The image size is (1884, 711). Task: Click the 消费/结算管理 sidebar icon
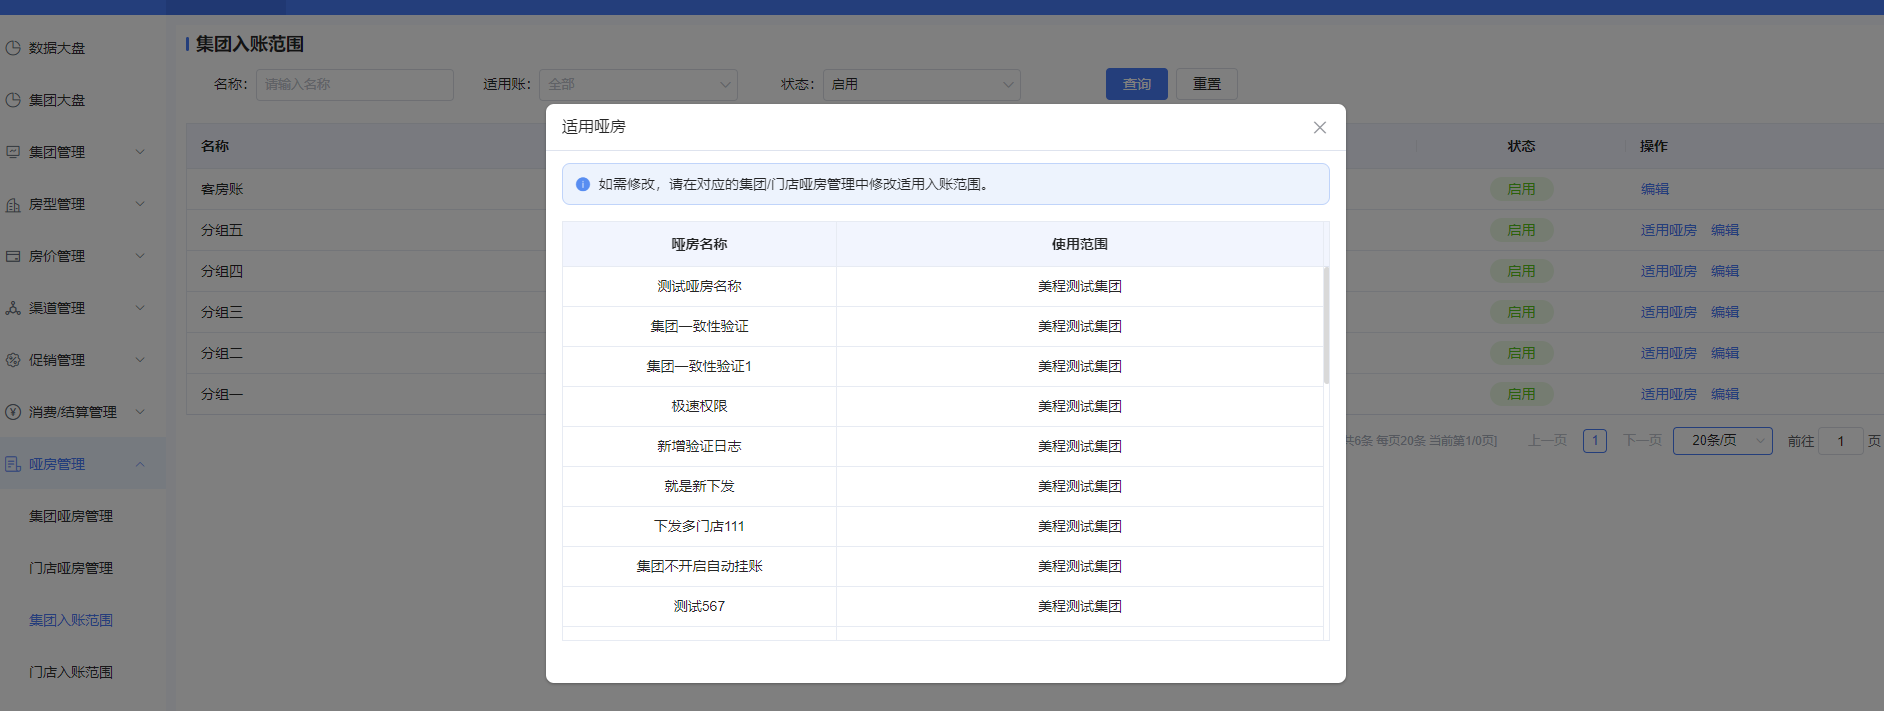point(13,412)
